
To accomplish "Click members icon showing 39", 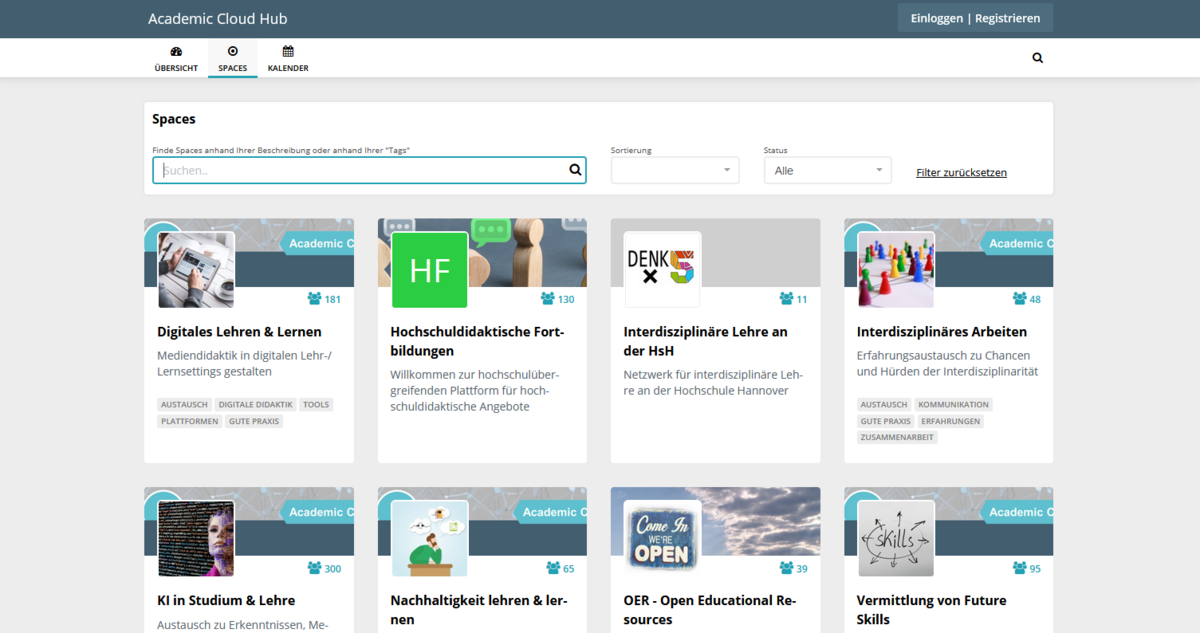I will (786, 568).
